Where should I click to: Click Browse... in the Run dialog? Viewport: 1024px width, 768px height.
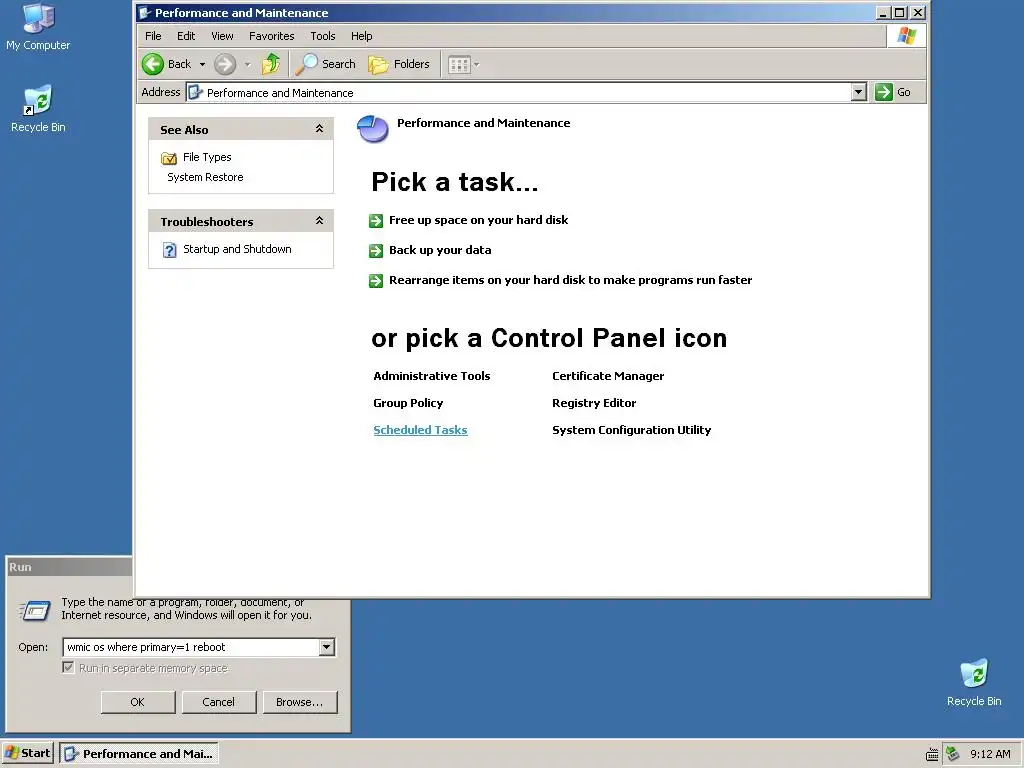(300, 702)
